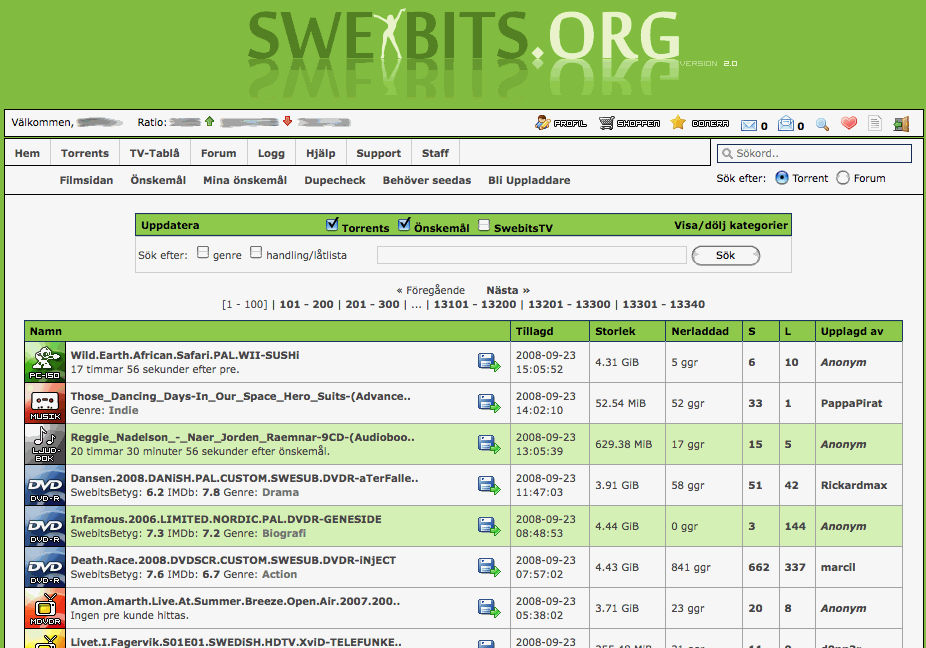The width and height of the screenshot is (926, 648).
Task: Open uploader PappaPirat profile
Action: 851,403
